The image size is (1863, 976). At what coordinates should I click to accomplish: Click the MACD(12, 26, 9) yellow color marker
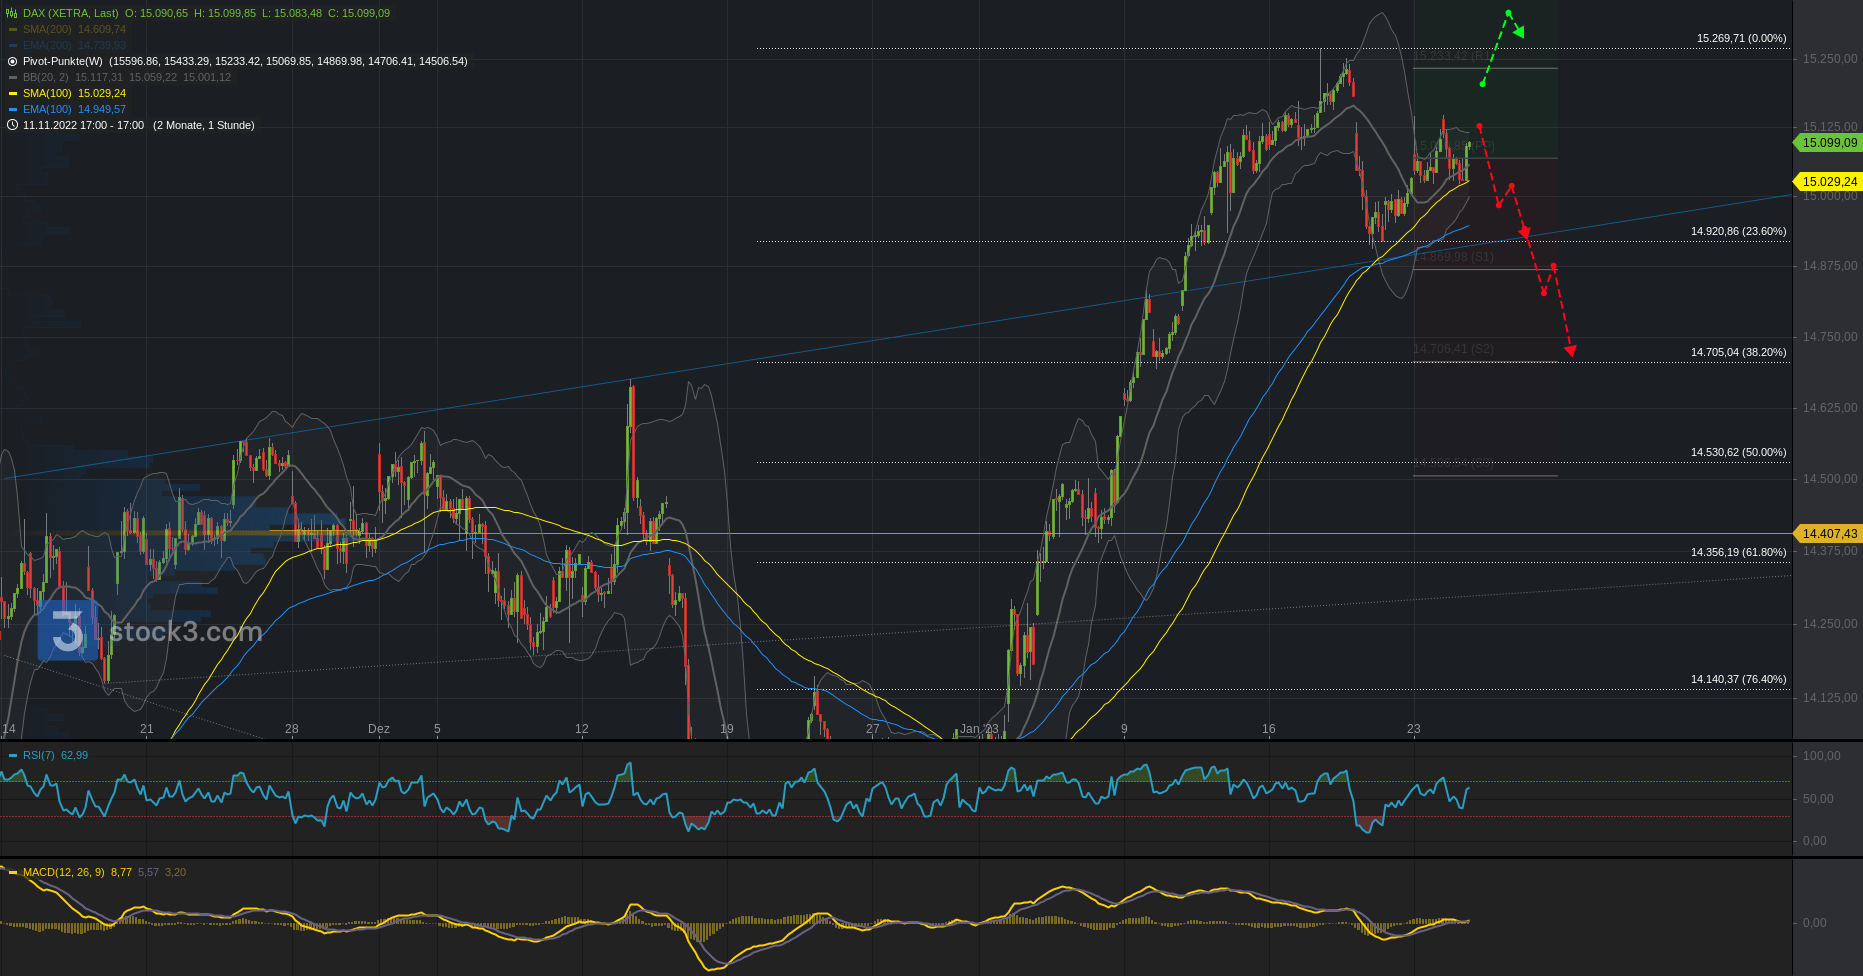tap(13, 872)
